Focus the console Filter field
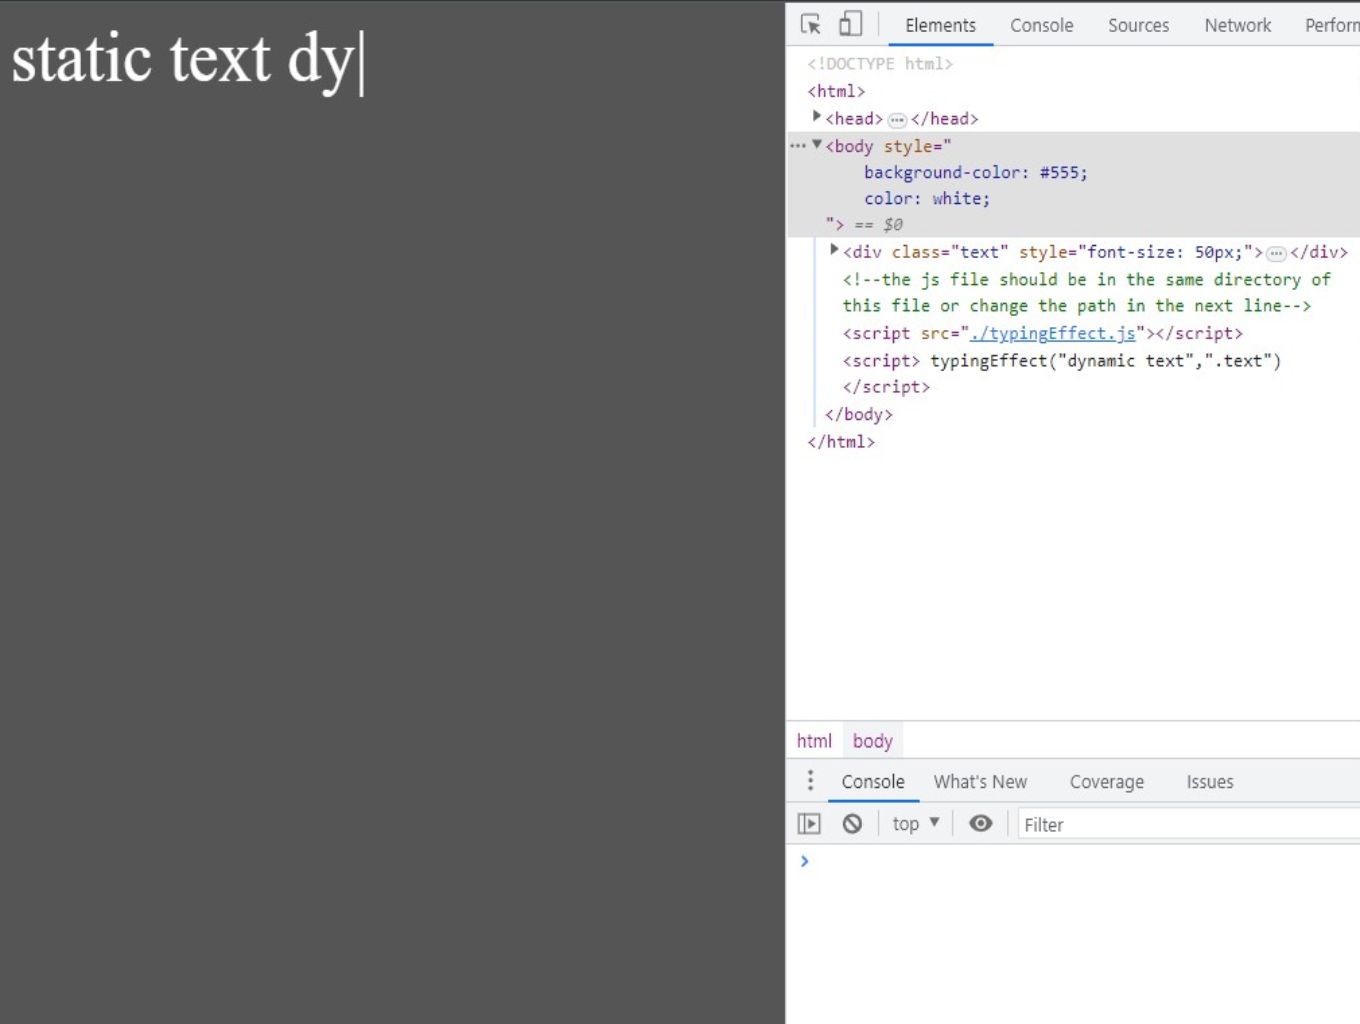Image resolution: width=1360 pixels, height=1024 pixels. (1188, 825)
